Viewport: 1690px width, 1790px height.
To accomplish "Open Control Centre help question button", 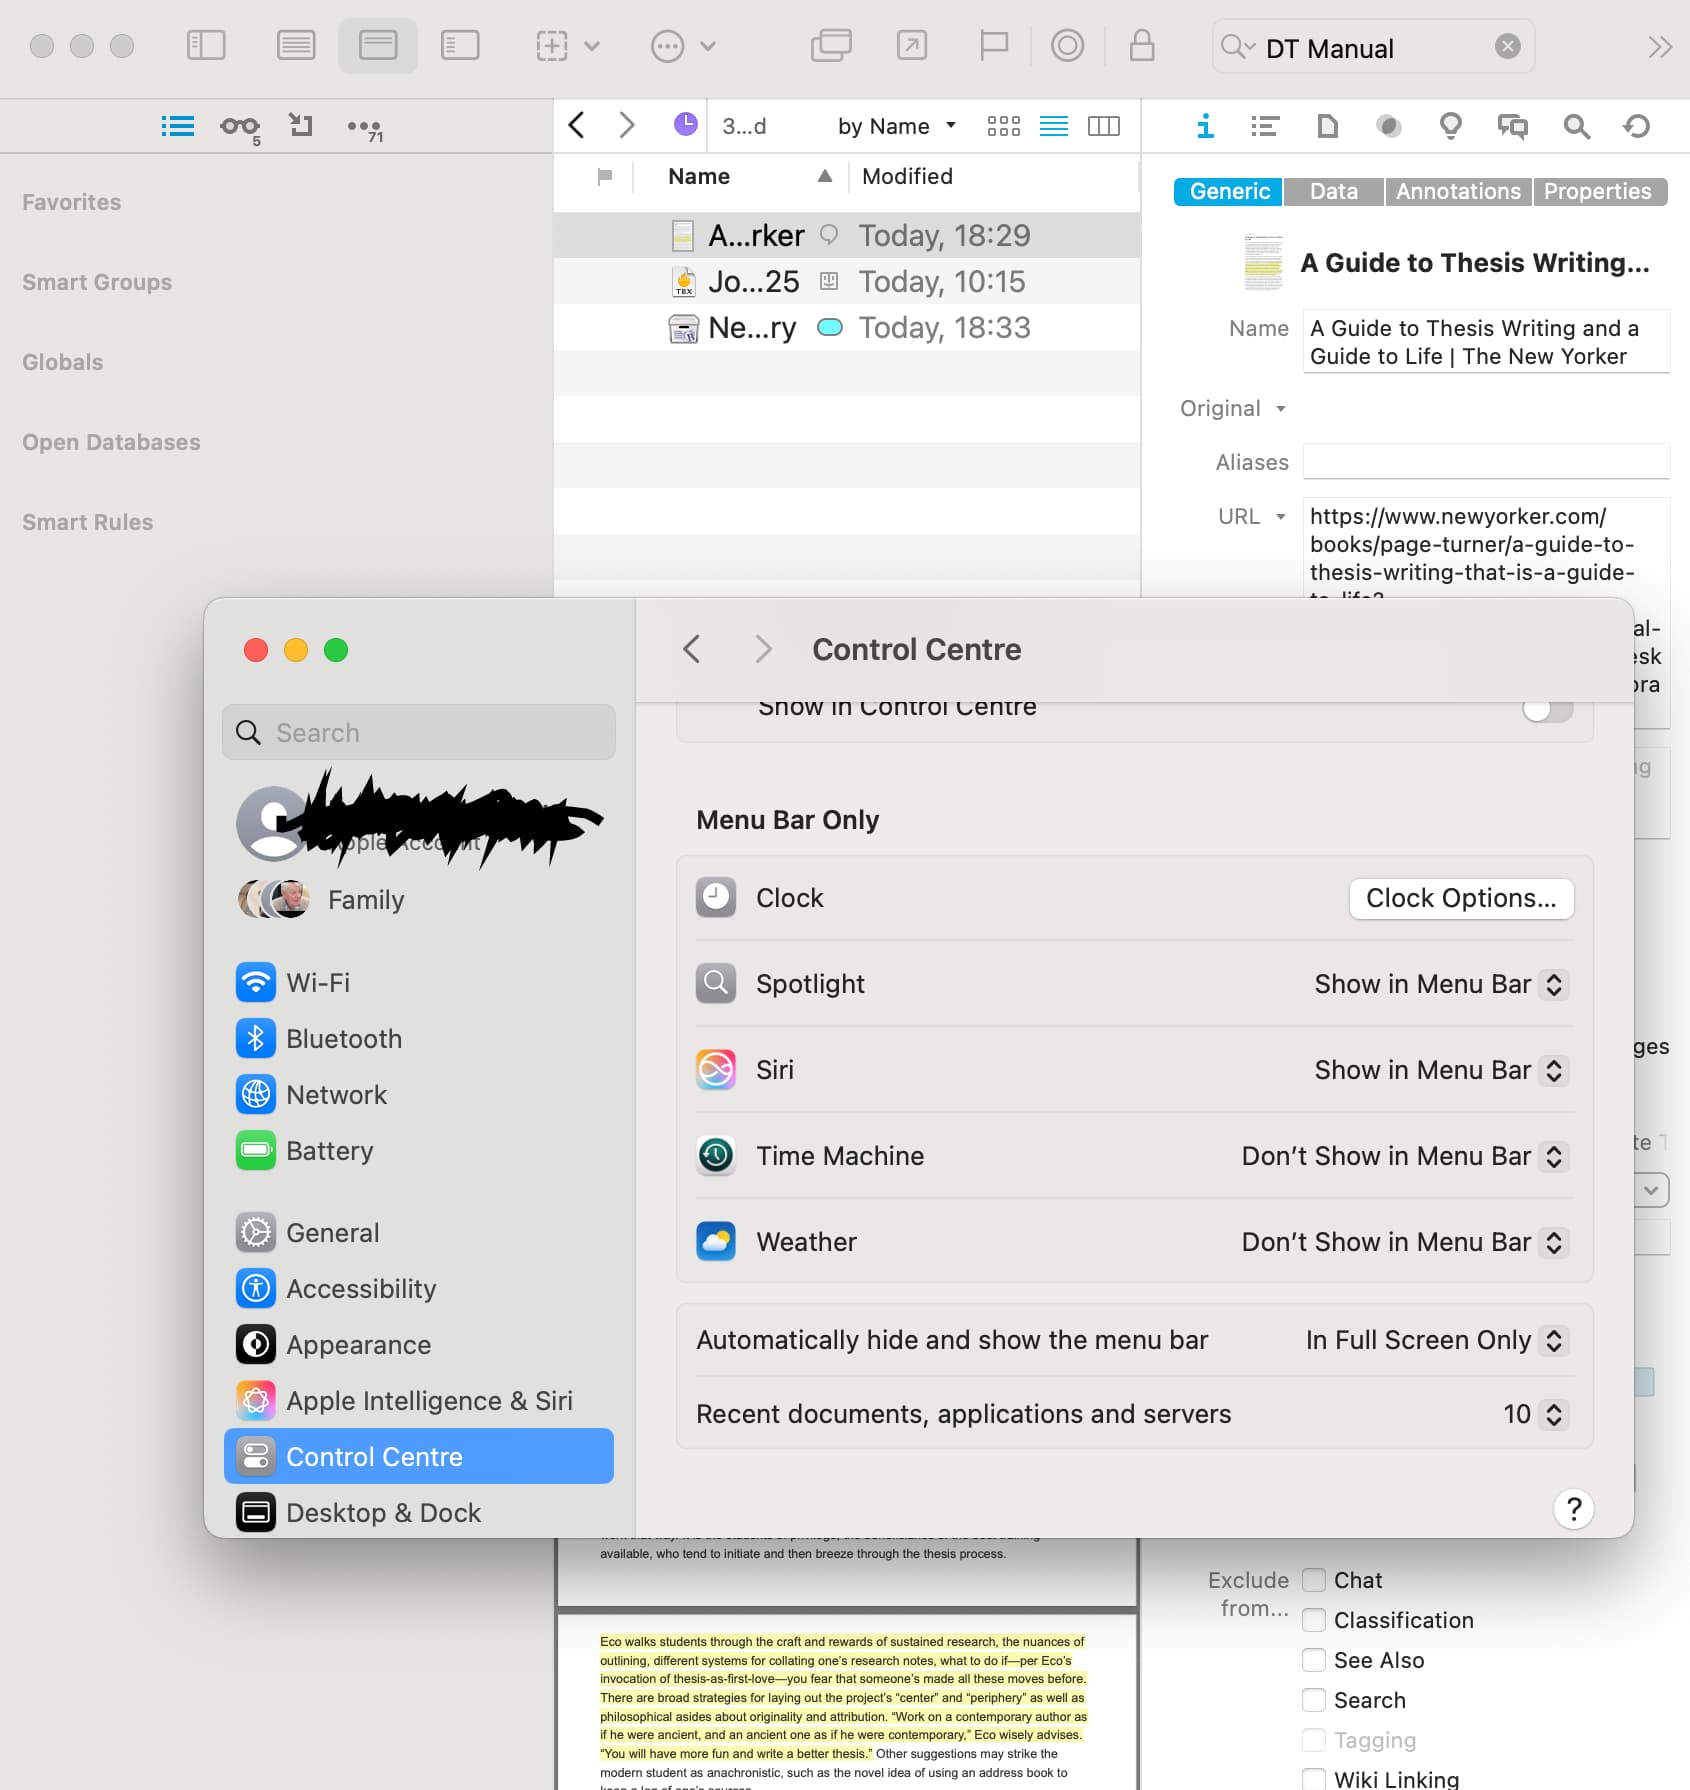I will (x=1573, y=1508).
